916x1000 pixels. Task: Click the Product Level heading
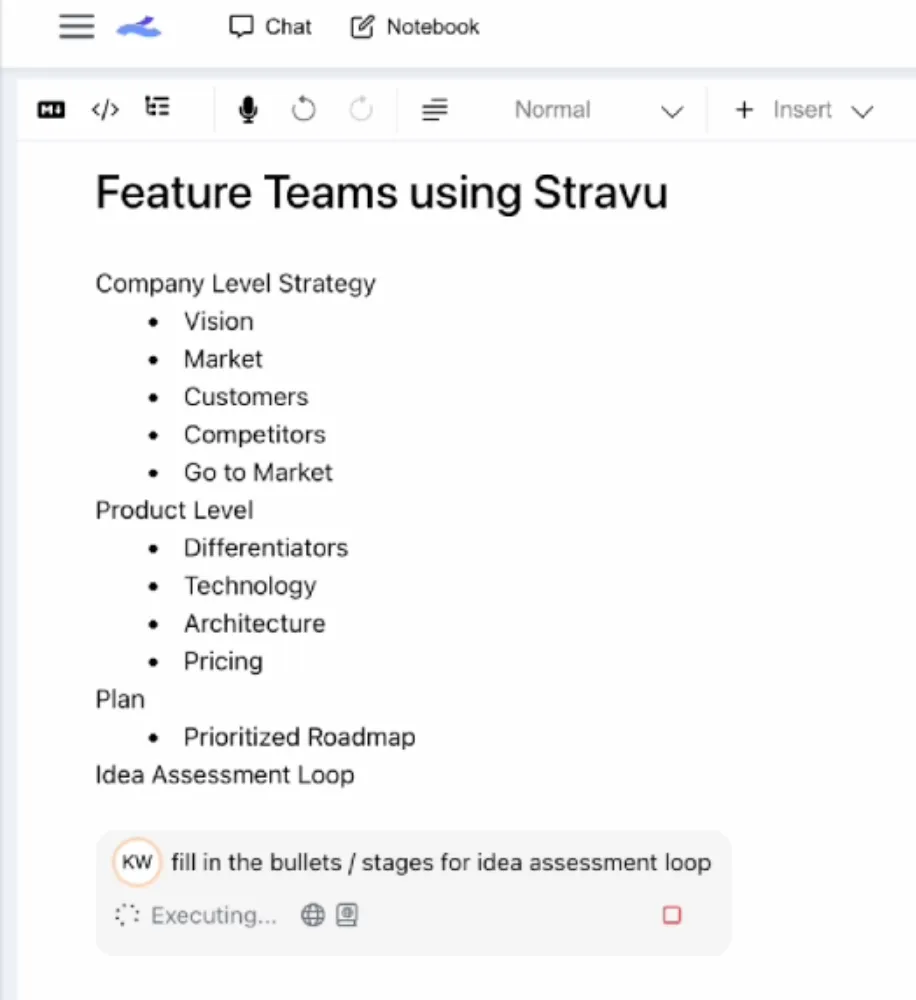coord(174,510)
